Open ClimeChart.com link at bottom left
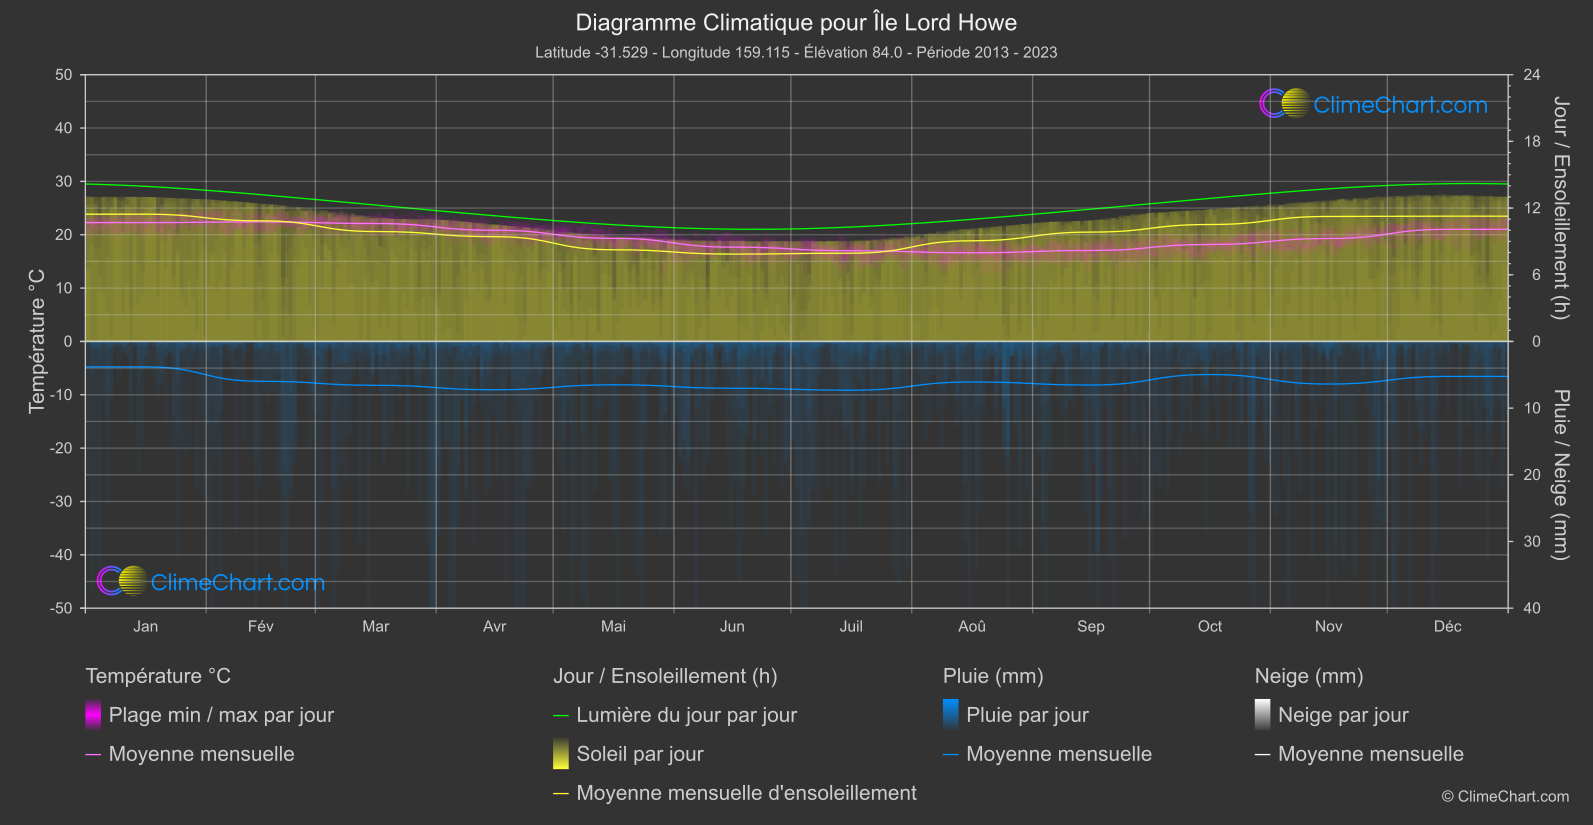1593x825 pixels. pos(238,583)
